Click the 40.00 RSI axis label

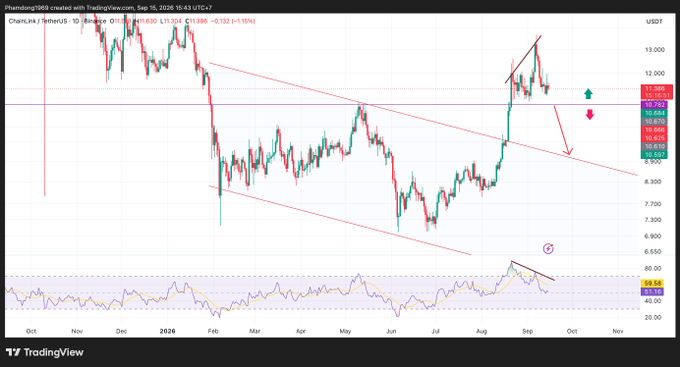point(653,301)
